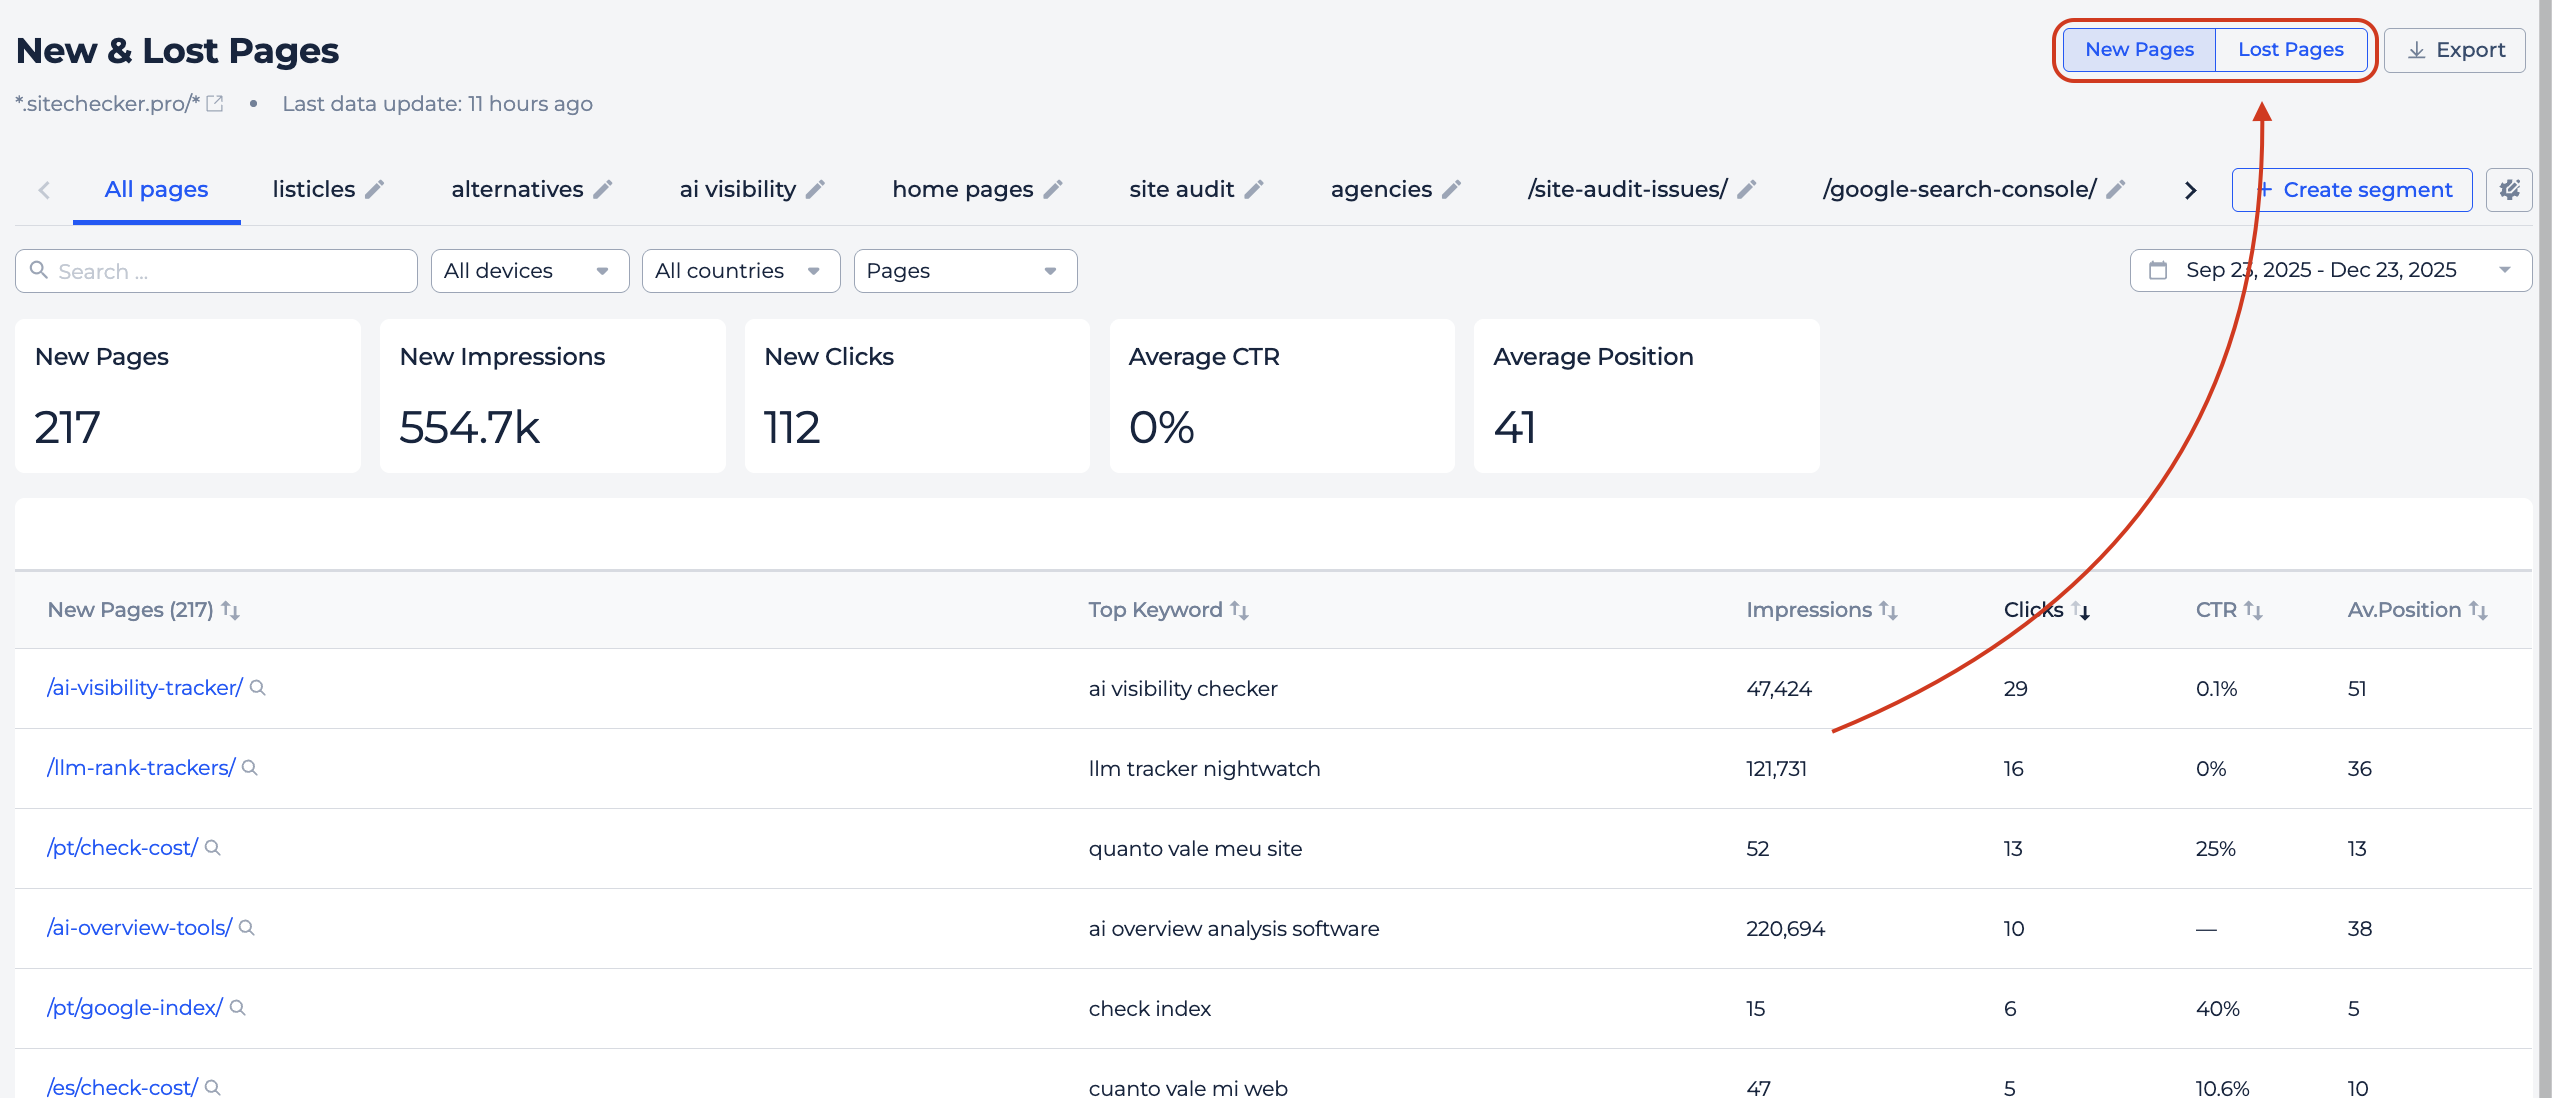Click magnifier icon next to /ai-visibility-tracker/
This screenshot has height=1098, width=2552.
point(257,688)
